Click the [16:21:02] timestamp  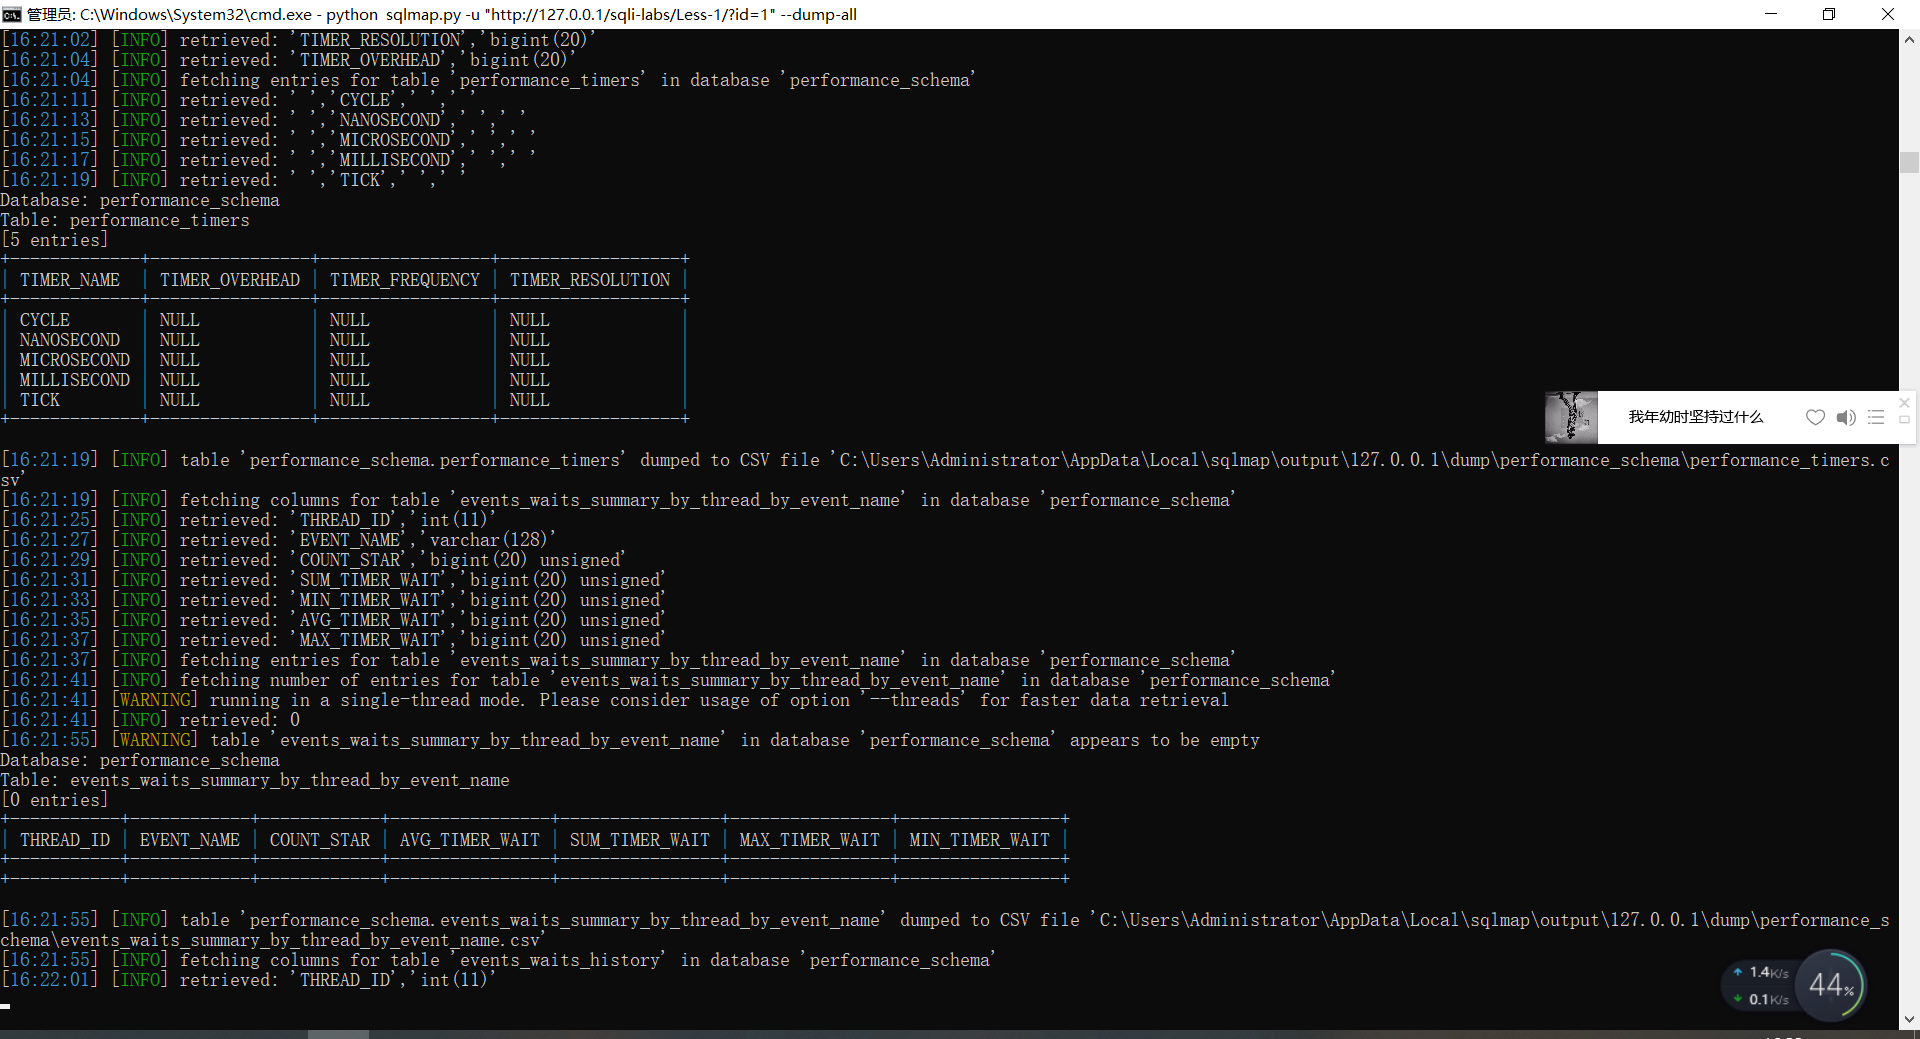pos(50,40)
